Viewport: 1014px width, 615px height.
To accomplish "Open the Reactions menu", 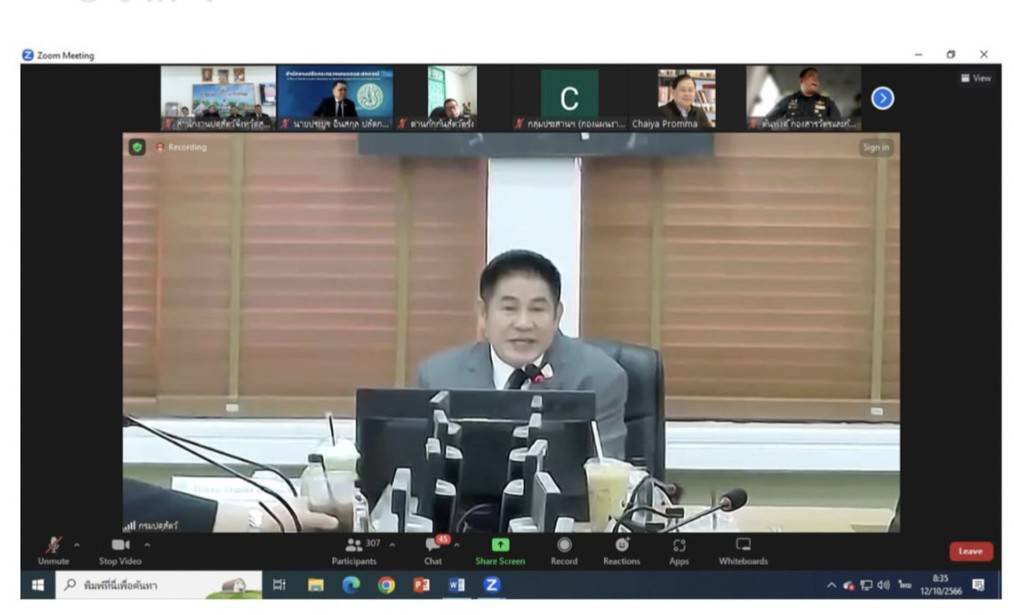I will (621, 550).
